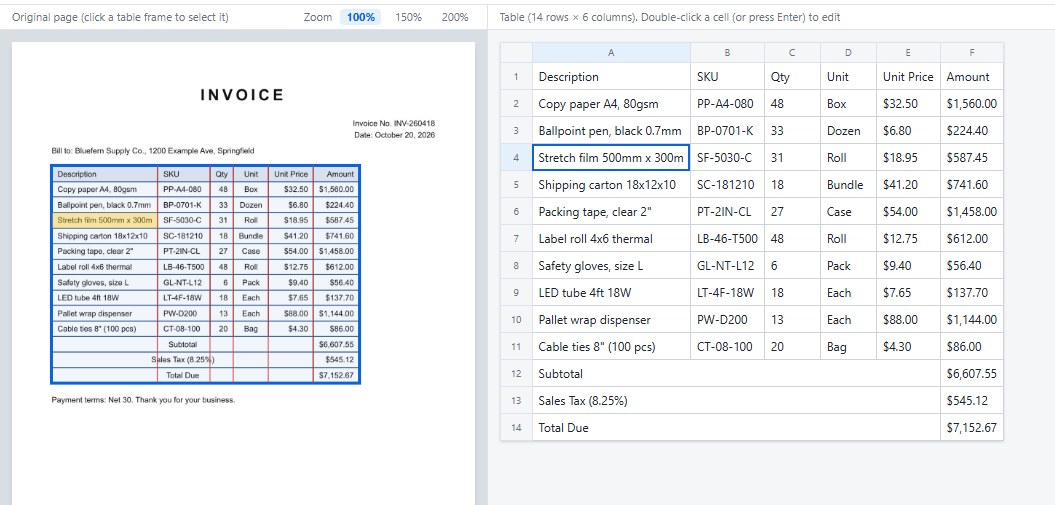
Task: Select 'Sales Tax (8.25%)' merged cell in grid
Action: (x=736, y=401)
